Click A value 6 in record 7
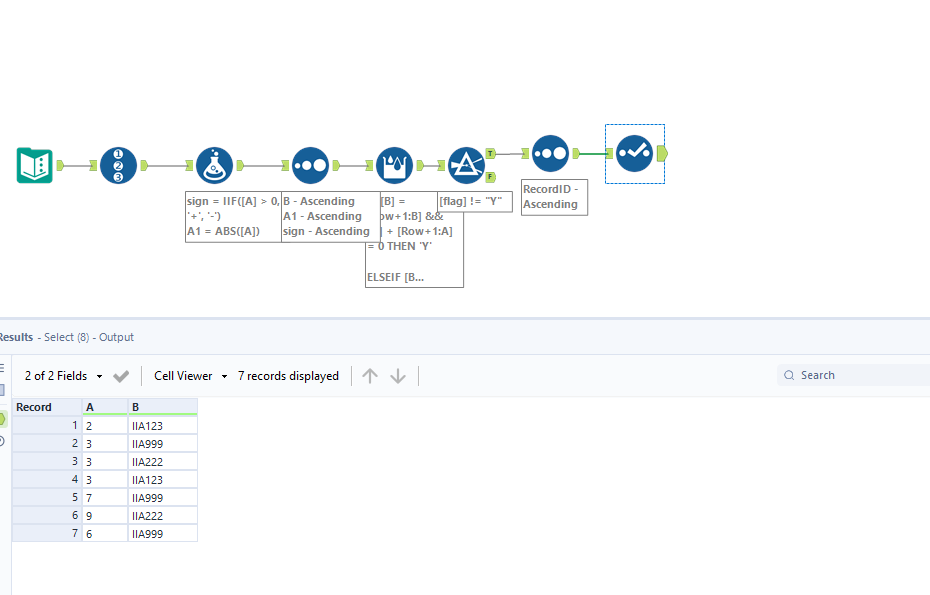This screenshot has height=595, width=930. pos(105,534)
